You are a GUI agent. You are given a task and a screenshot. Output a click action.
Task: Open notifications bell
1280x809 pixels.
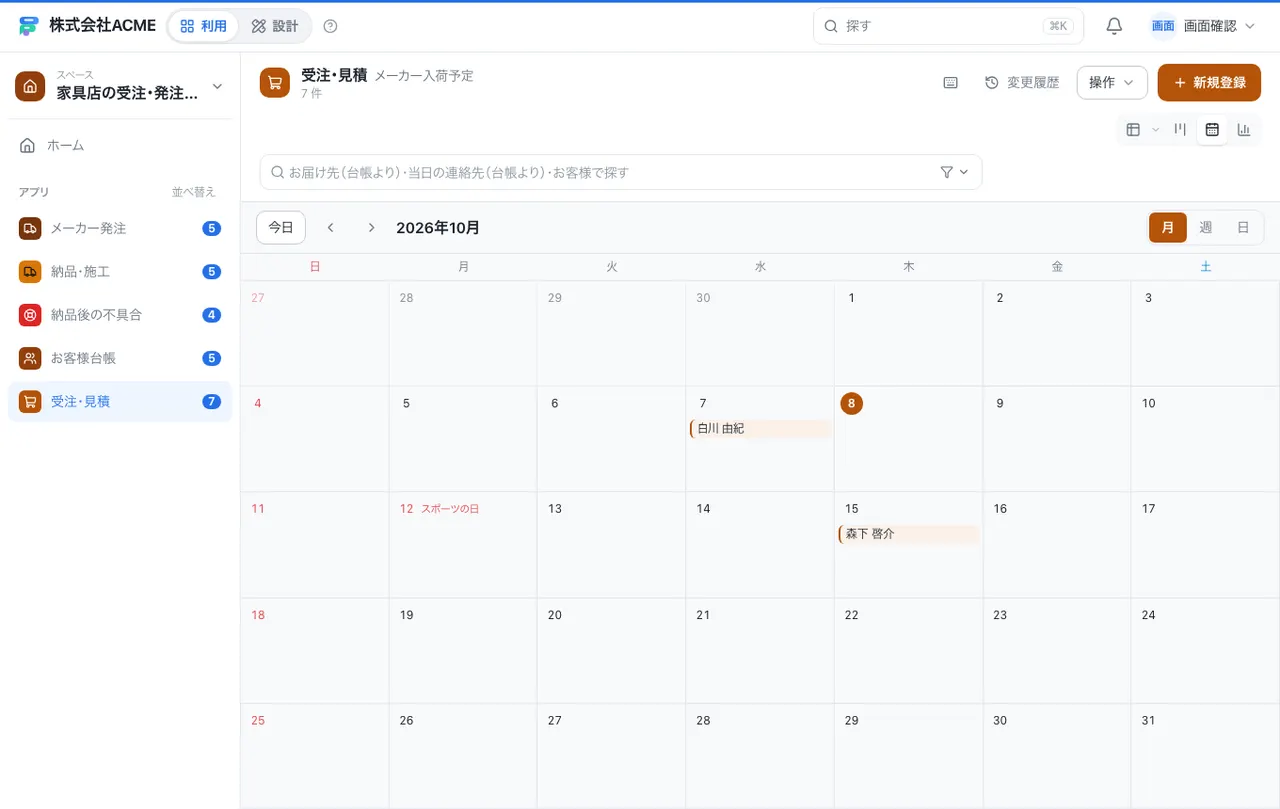1114,26
